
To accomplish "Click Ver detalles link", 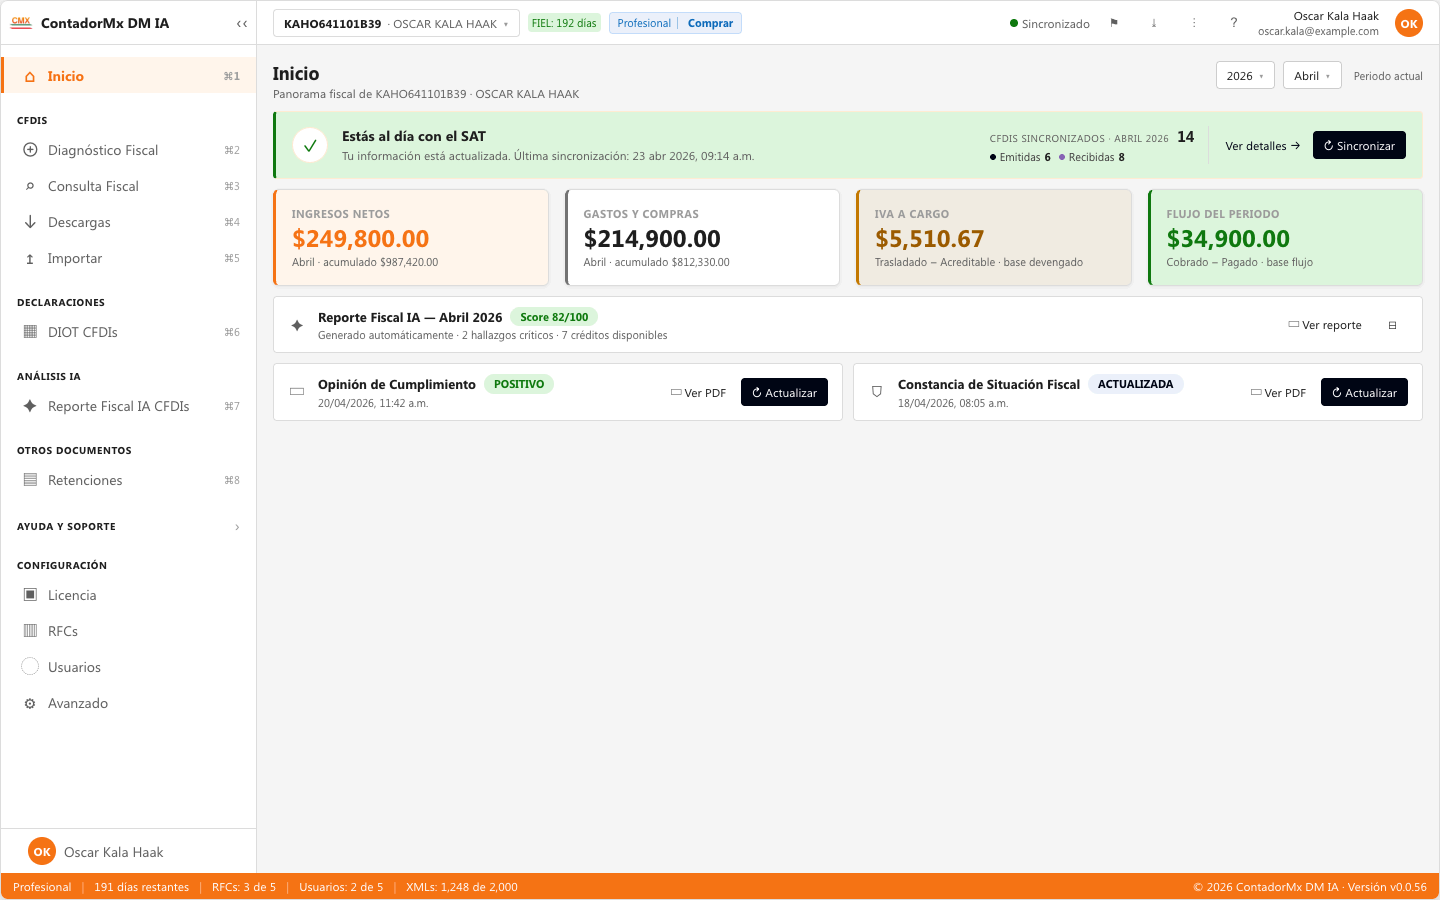I will (1262, 146).
